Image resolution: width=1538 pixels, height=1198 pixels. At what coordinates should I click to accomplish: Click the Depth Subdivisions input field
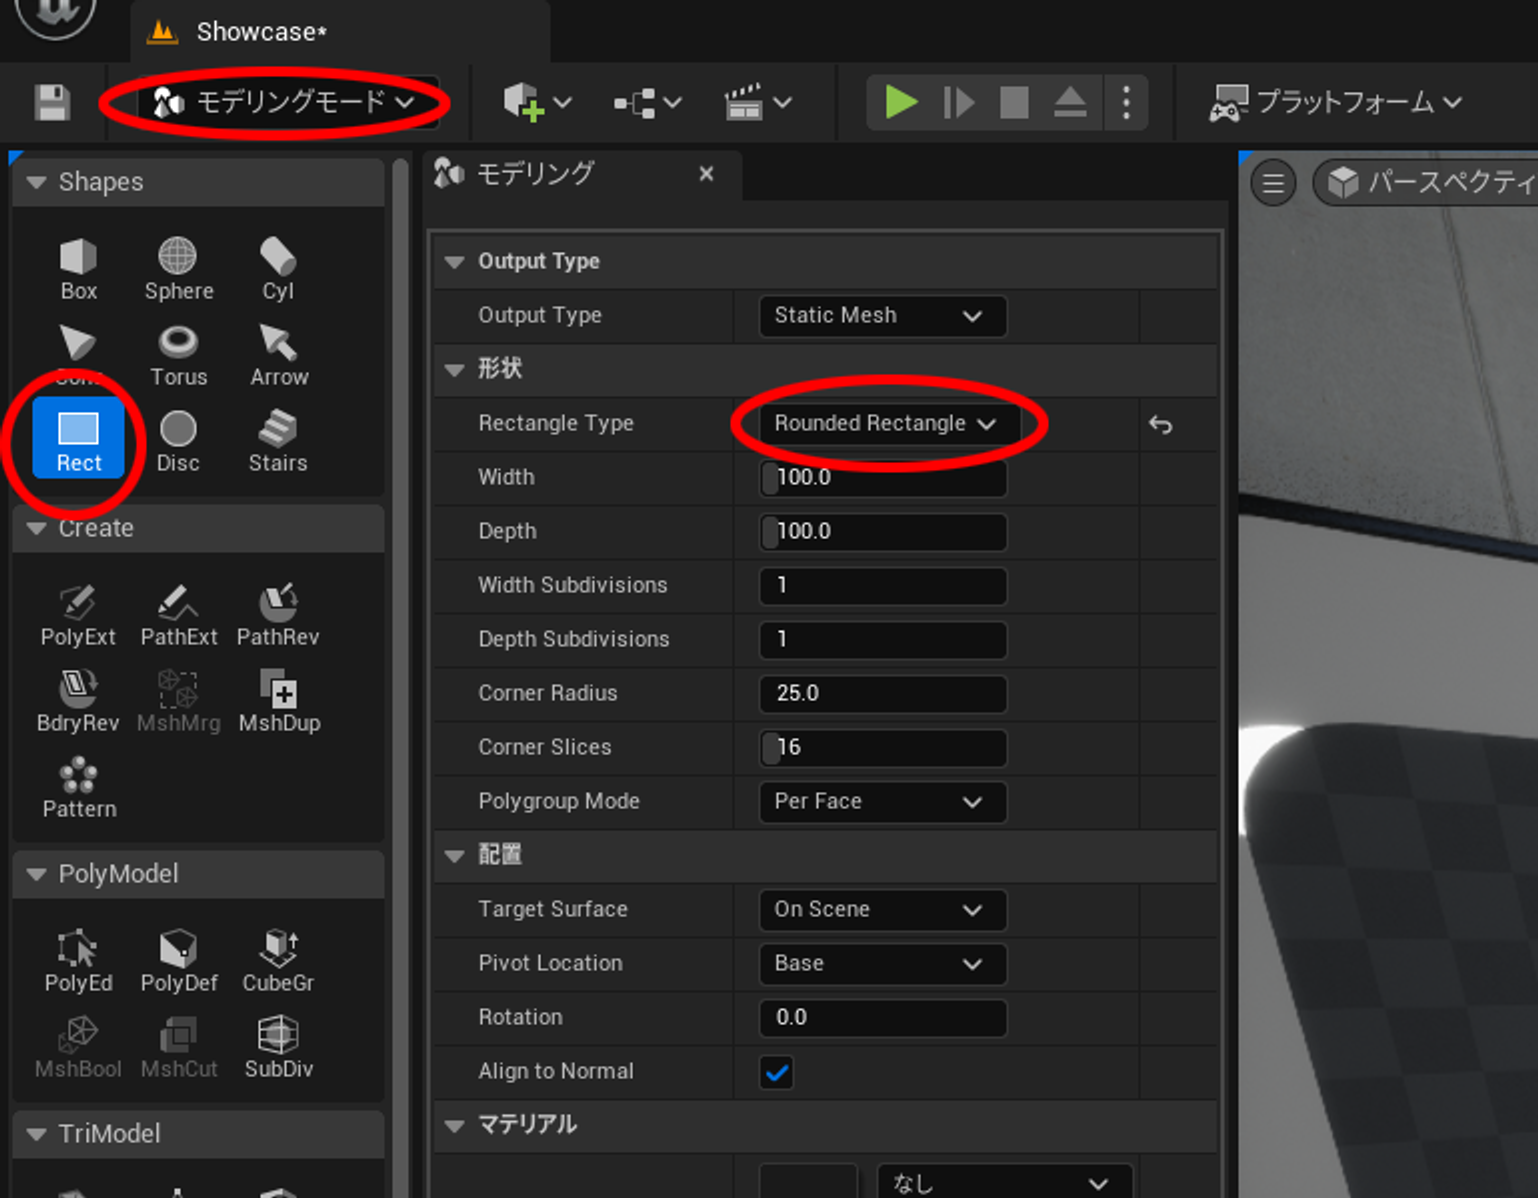[x=882, y=640]
